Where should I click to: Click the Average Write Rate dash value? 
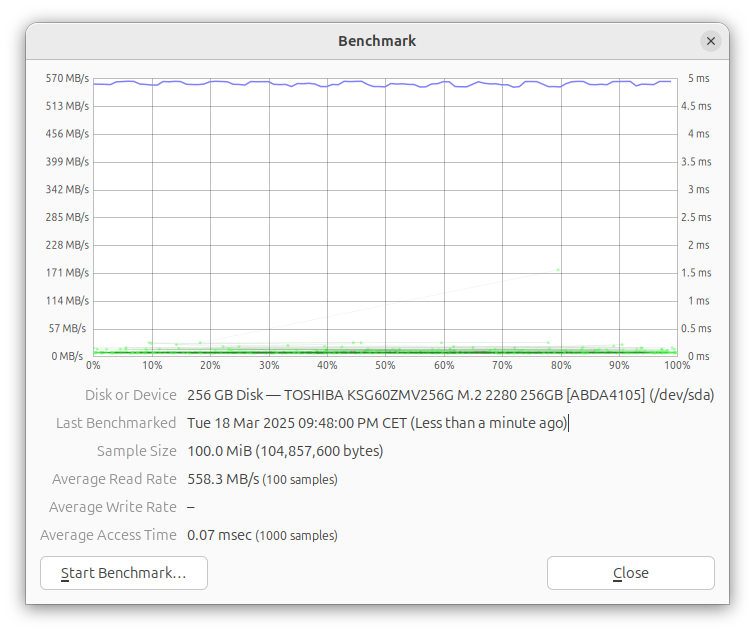pos(191,507)
